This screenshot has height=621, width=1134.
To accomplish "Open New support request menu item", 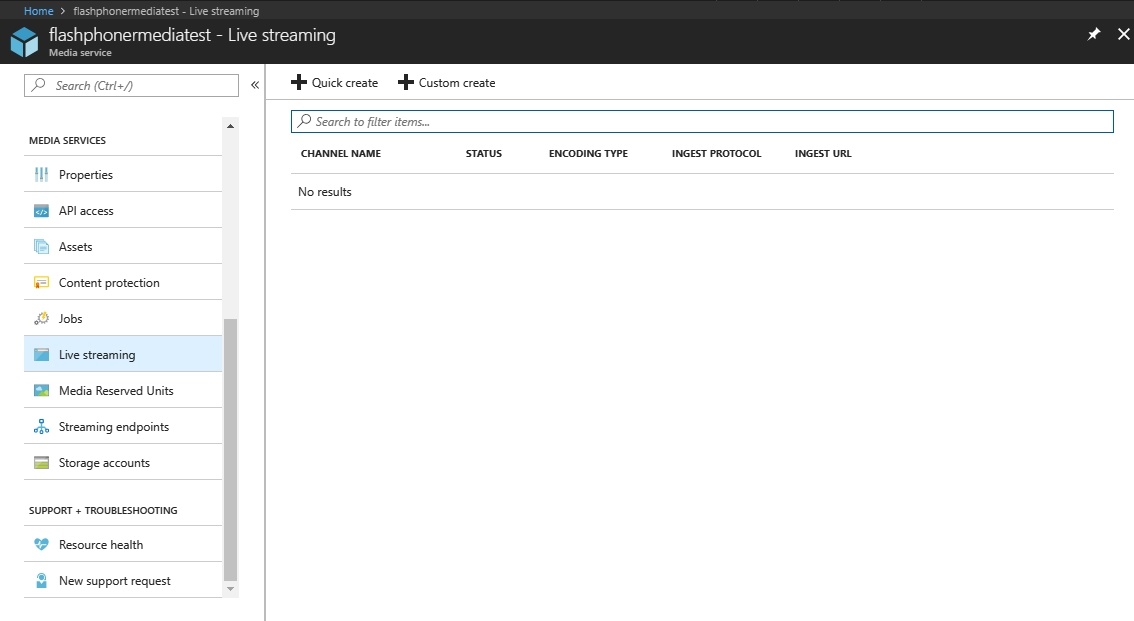I will [x=114, y=581].
